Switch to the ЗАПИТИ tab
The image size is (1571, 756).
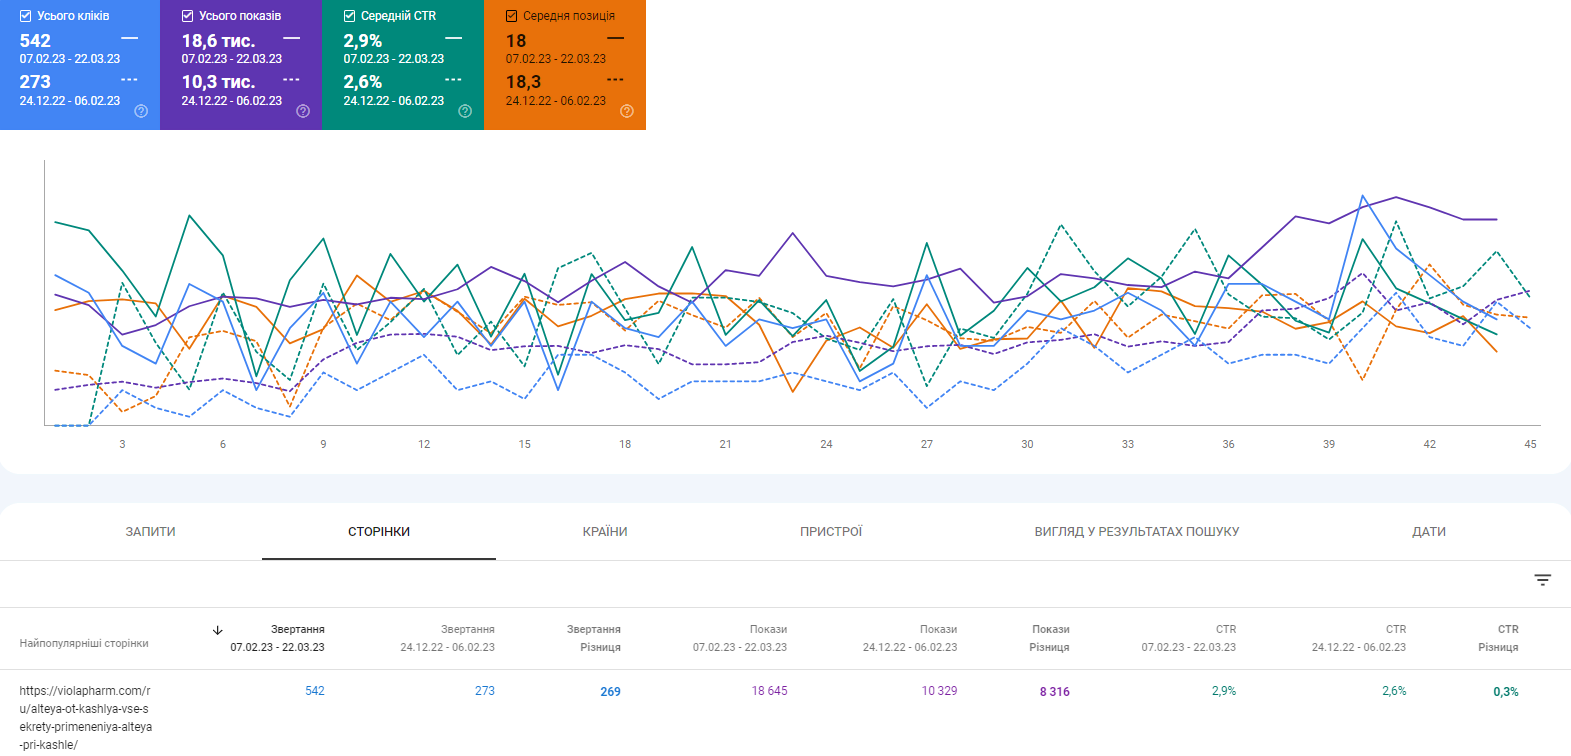click(x=150, y=532)
